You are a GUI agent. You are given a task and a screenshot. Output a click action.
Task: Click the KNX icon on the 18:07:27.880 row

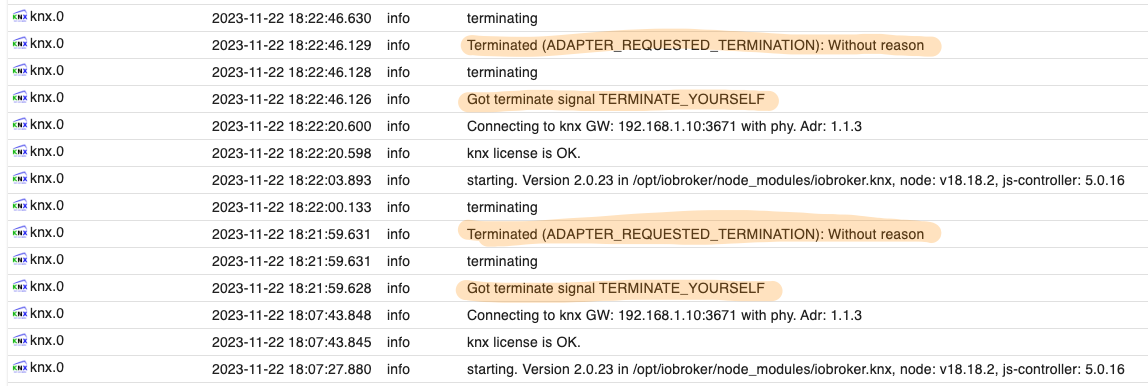[x=20, y=368]
